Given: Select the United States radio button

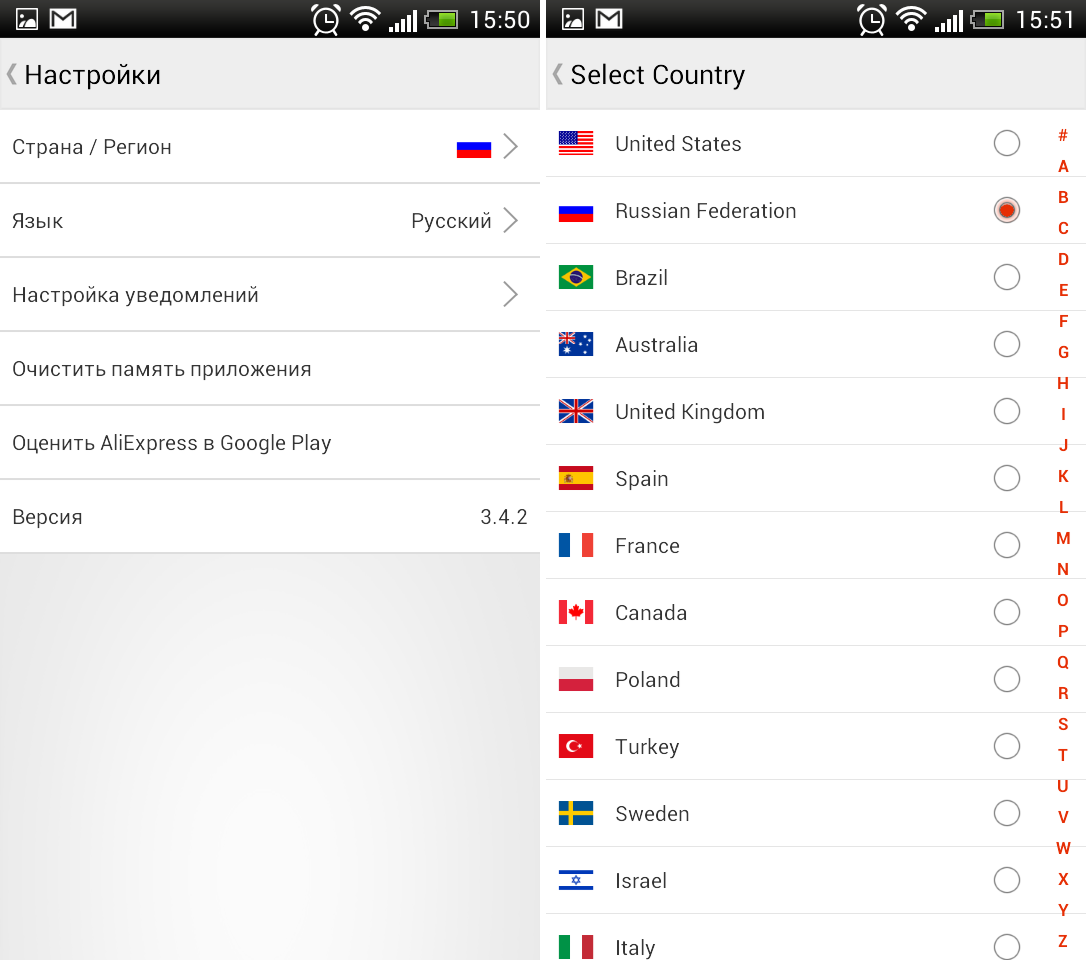Looking at the screenshot, I should pos(1006,143).
